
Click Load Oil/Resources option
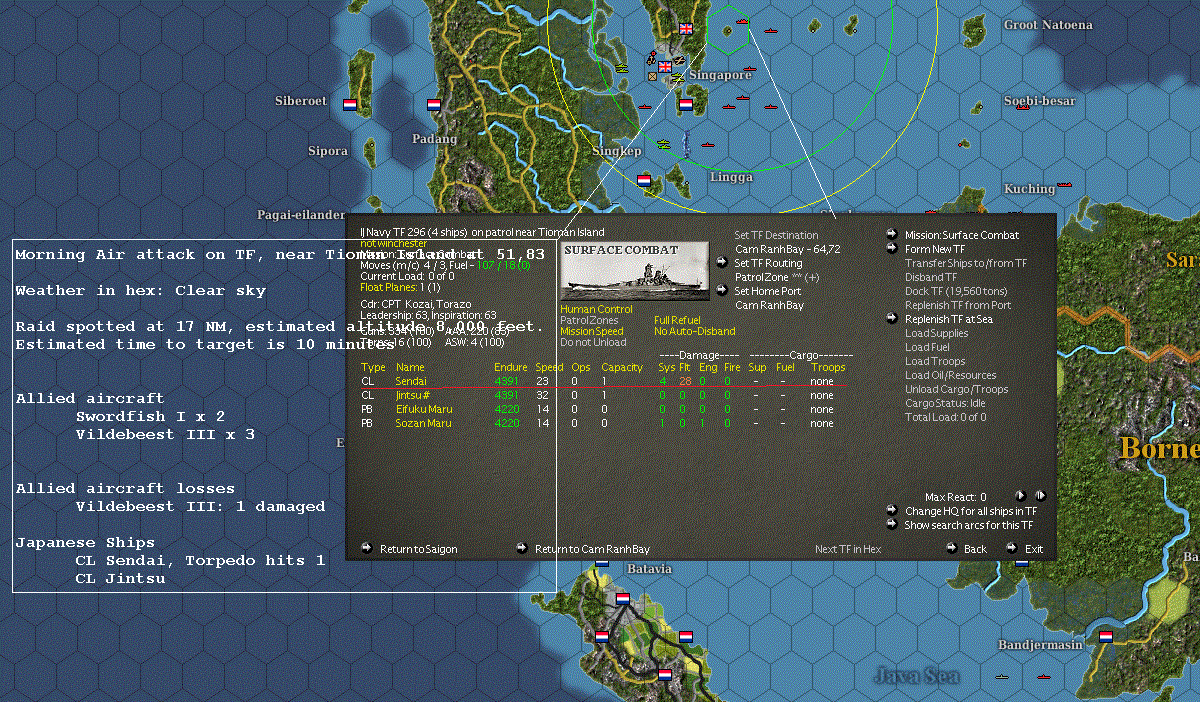pyautogui.click(x=951, y=375)
